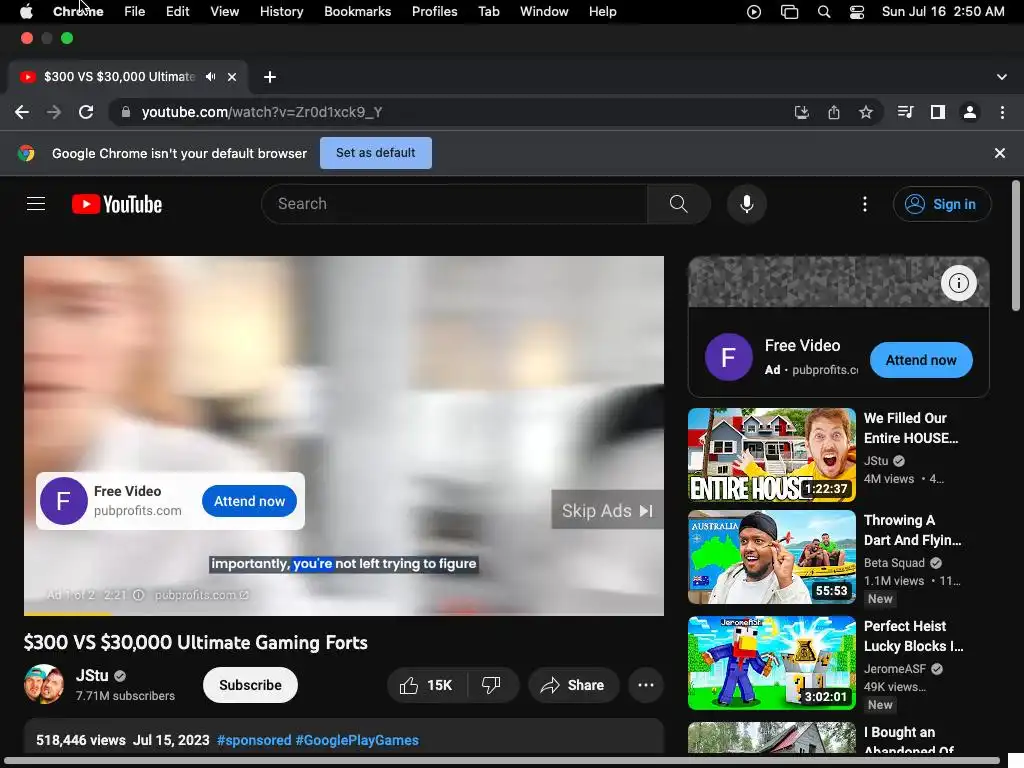This screenshot has width=1024, height=768.
Task: Go to YouTube home via logo
Action: coord(117,204)
